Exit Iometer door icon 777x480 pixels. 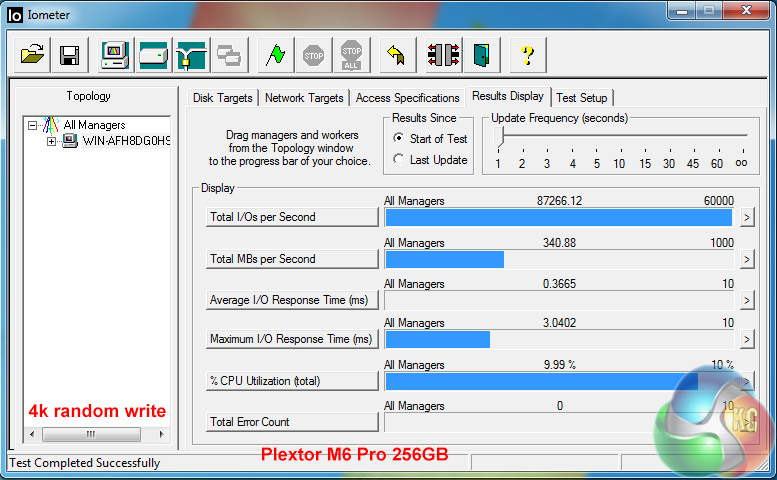click(x=482, y=55)
